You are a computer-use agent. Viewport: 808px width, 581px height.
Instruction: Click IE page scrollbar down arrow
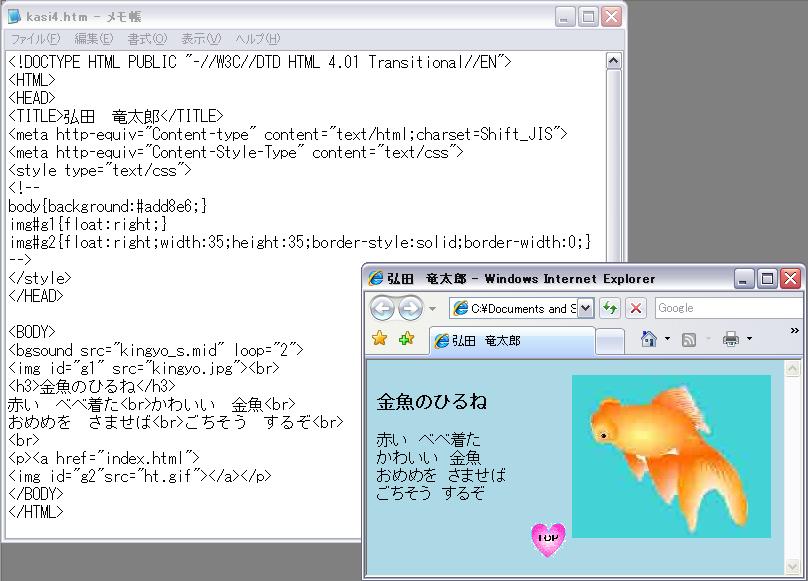click(792, 567)
